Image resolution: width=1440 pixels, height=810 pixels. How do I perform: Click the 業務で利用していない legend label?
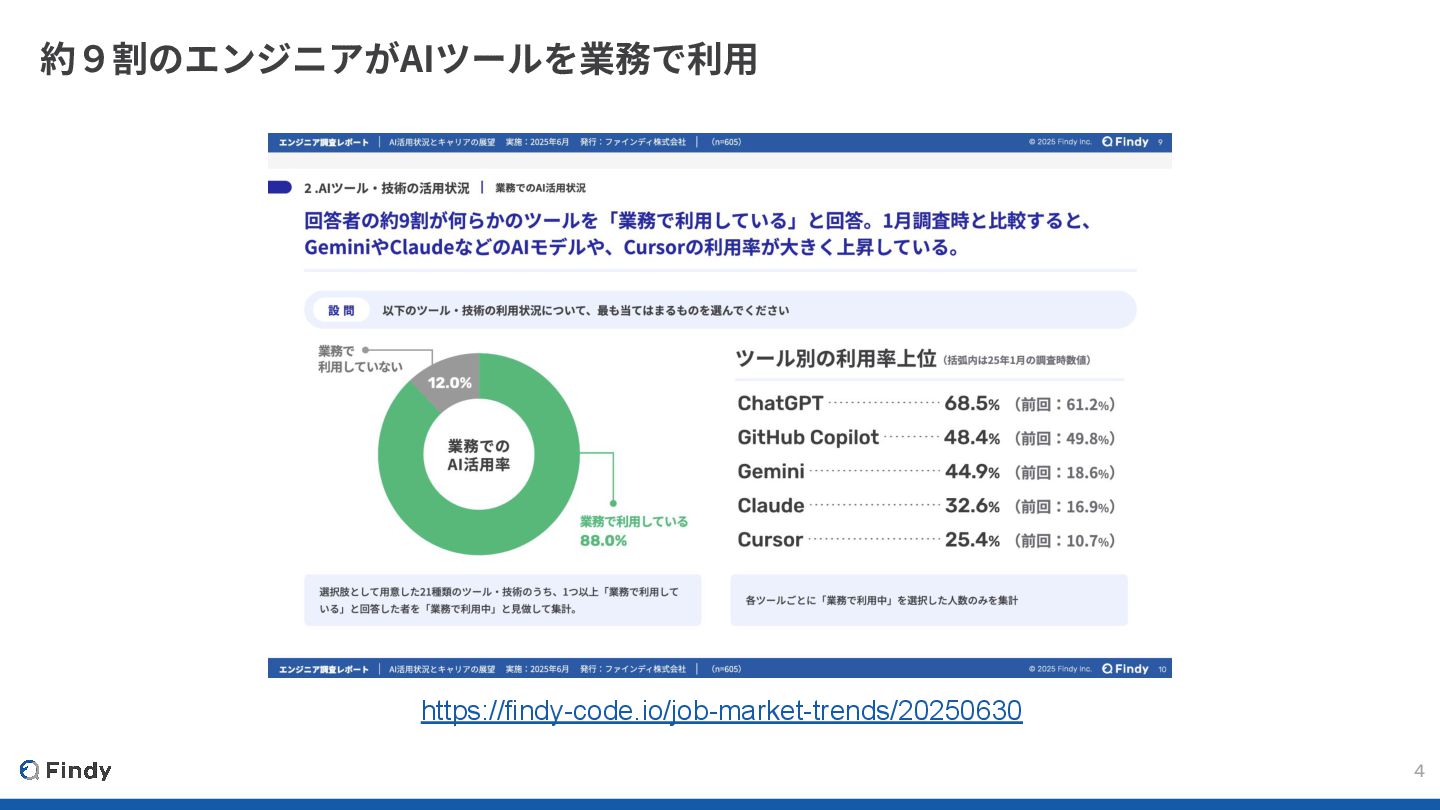click(360, 359)
